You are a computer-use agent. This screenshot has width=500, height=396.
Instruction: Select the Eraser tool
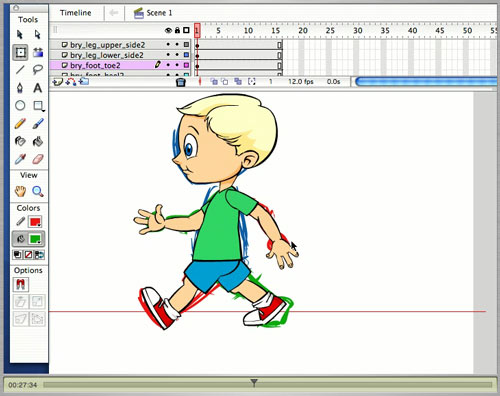38,159
